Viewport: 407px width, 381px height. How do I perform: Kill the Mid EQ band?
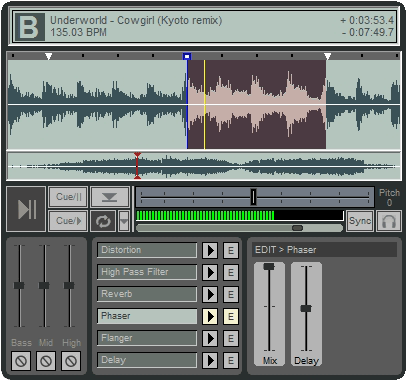(x=46, y=361)
